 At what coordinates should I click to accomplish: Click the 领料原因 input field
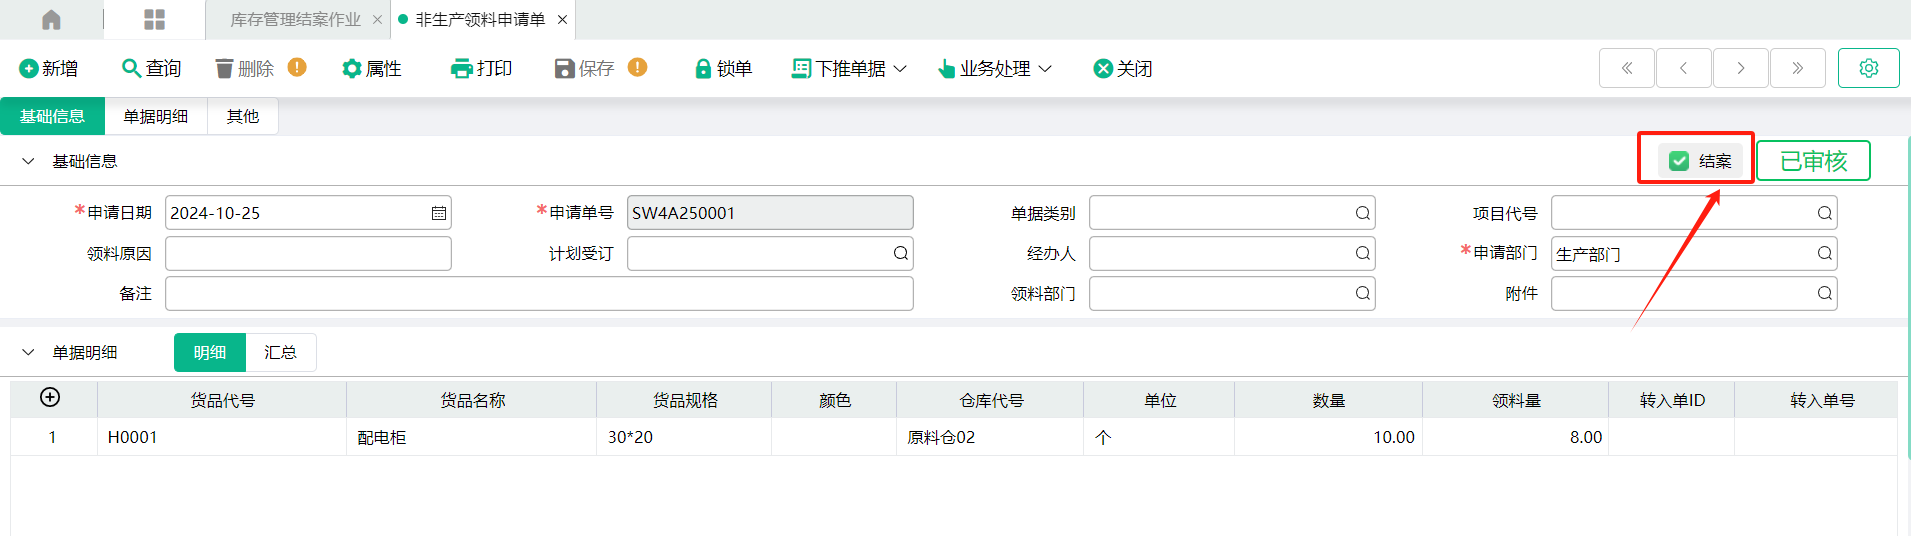[x=308, y=253]
